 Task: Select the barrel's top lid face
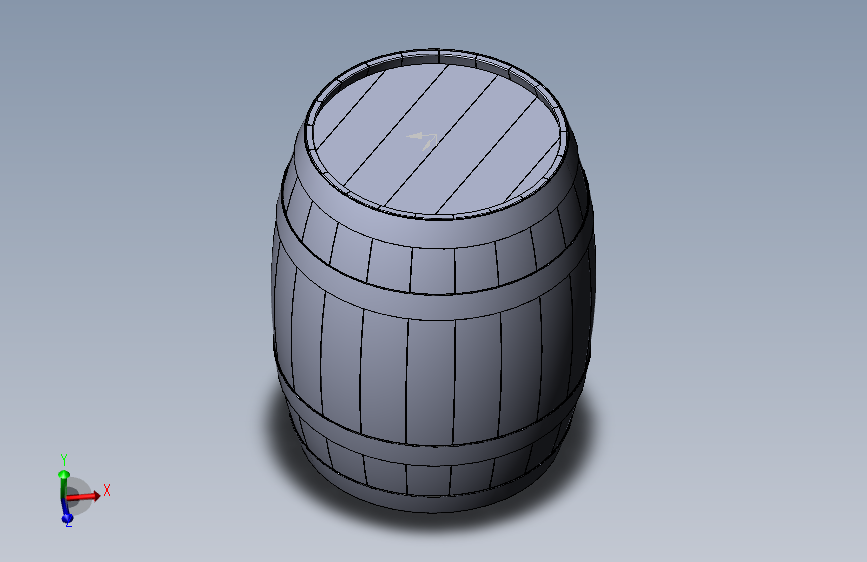click(437, 138)
